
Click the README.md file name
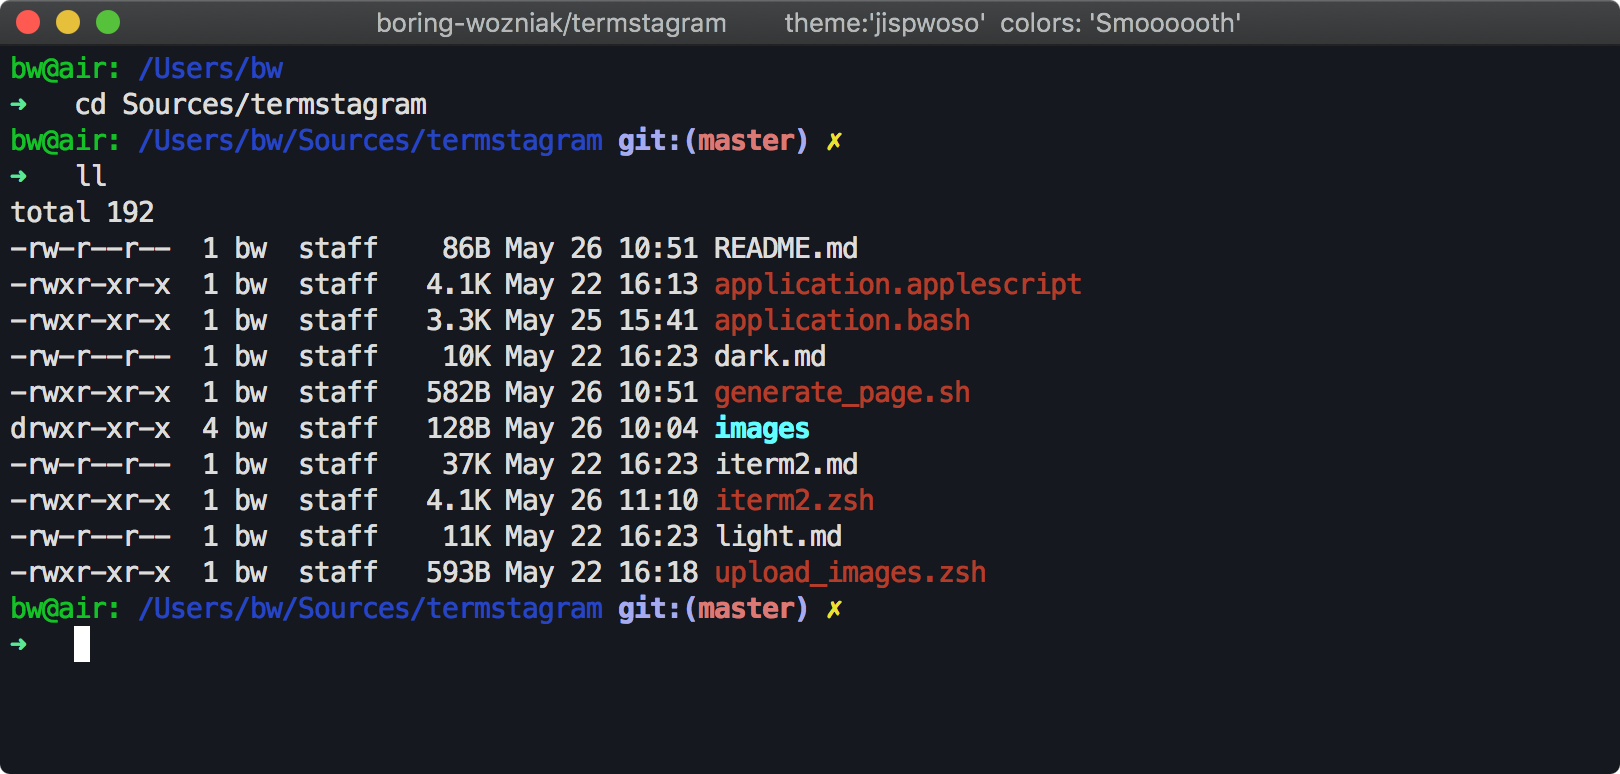coord(785,248)
